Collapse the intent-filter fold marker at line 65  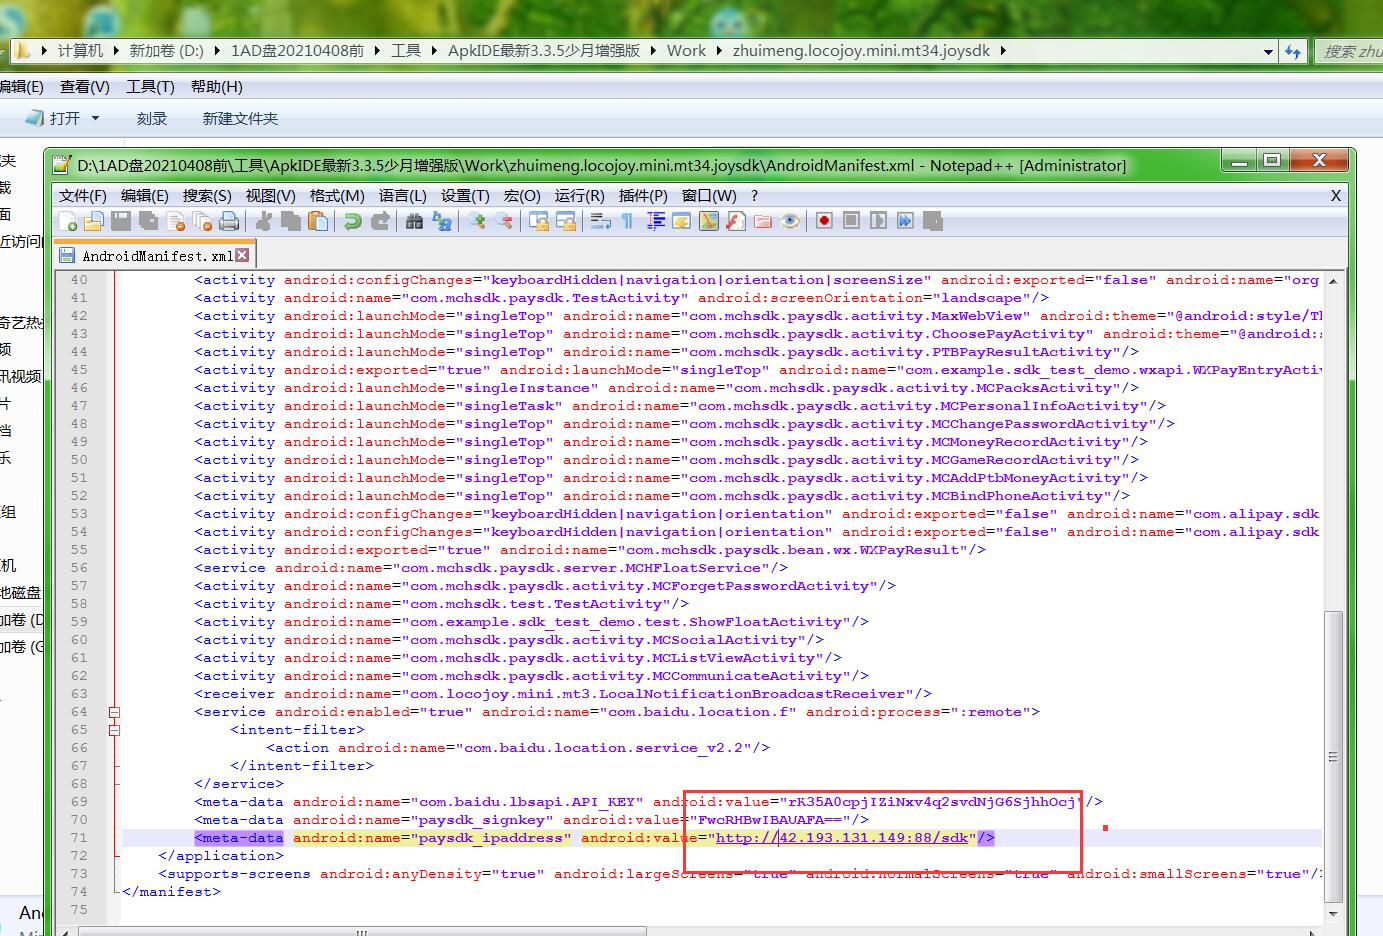tap(114, 730)
